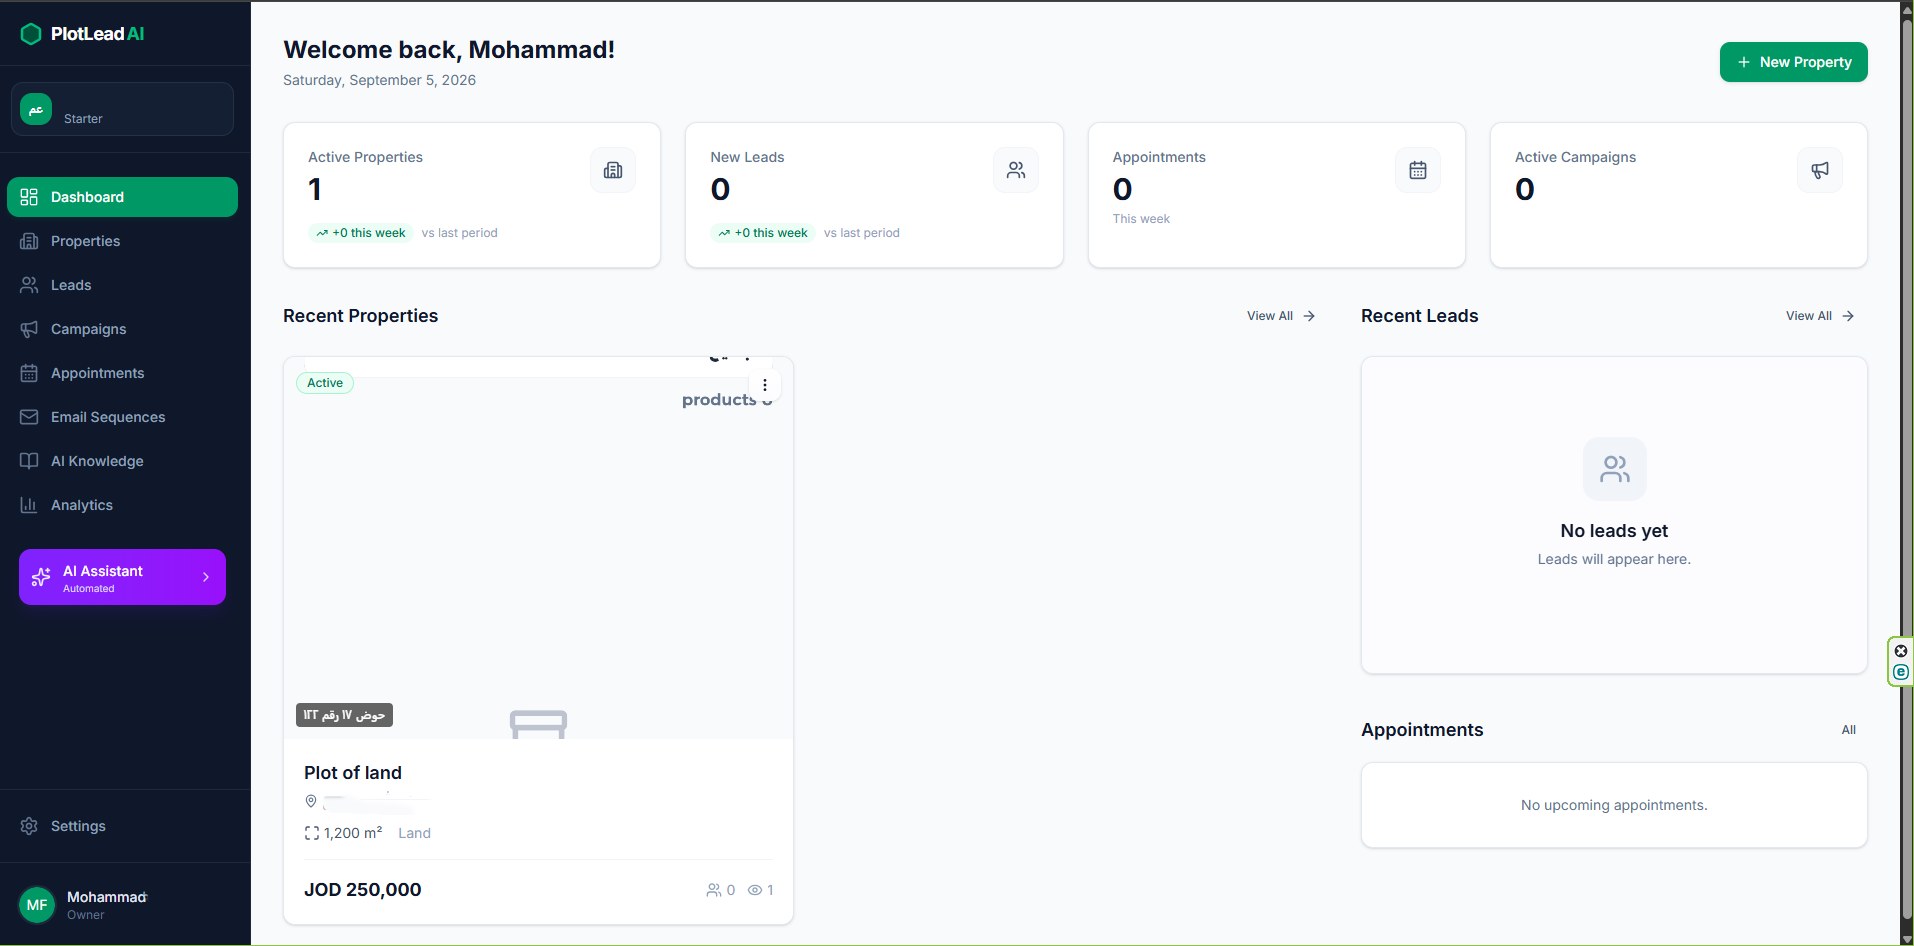Click the Active Properties "+0 this week" badge

pos(361,233)
